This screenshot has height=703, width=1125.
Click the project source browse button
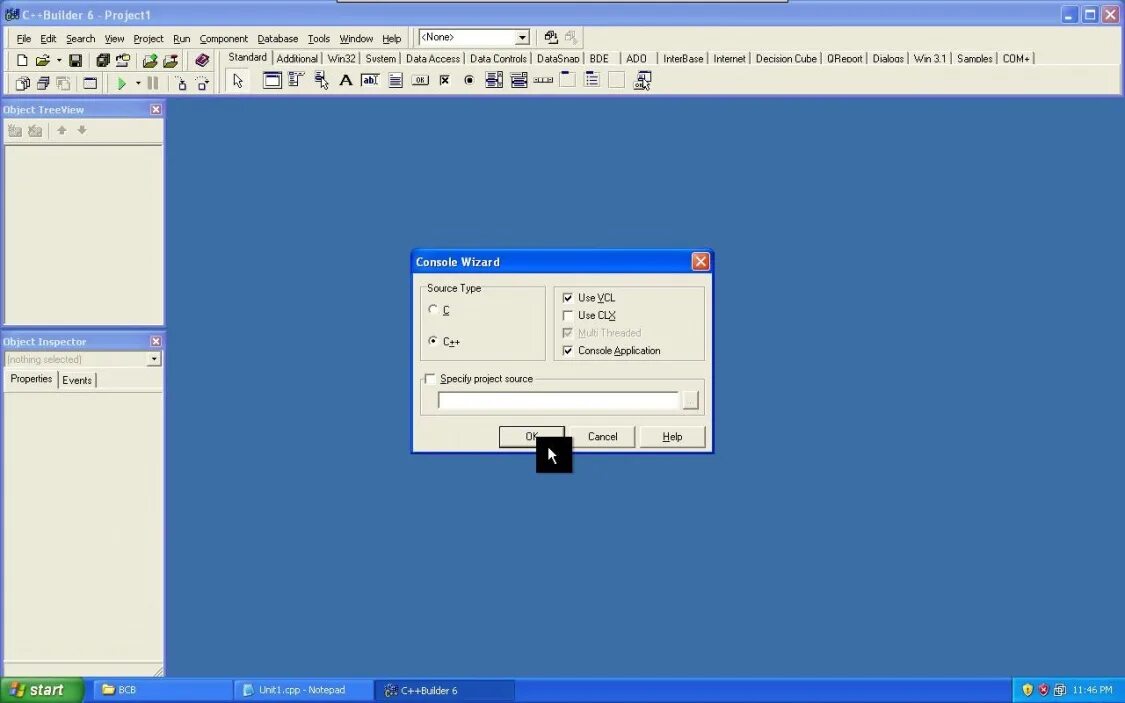(x=690, y=400)
